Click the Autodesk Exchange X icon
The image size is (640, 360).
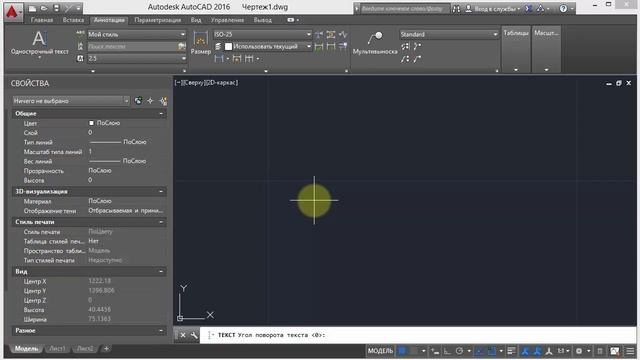529,9
